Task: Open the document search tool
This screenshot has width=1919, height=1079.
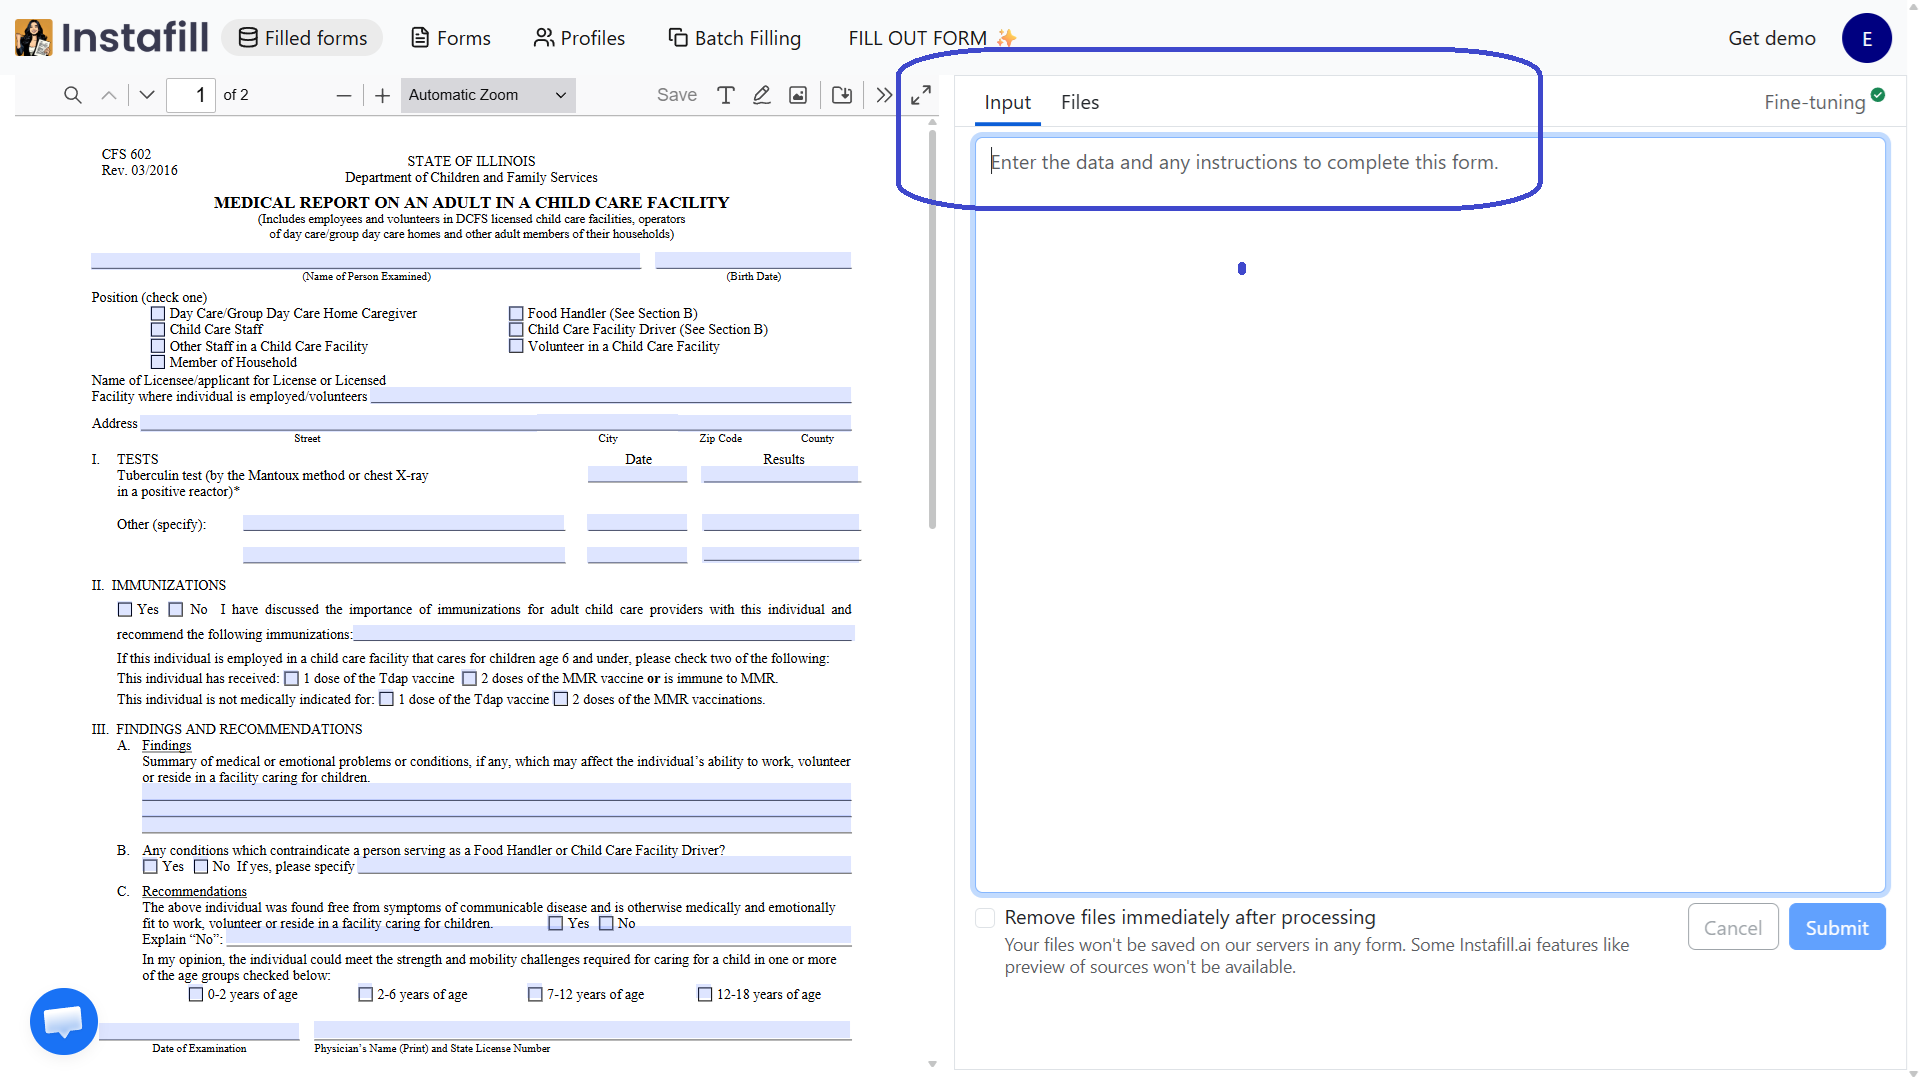Action: (72, 95)
